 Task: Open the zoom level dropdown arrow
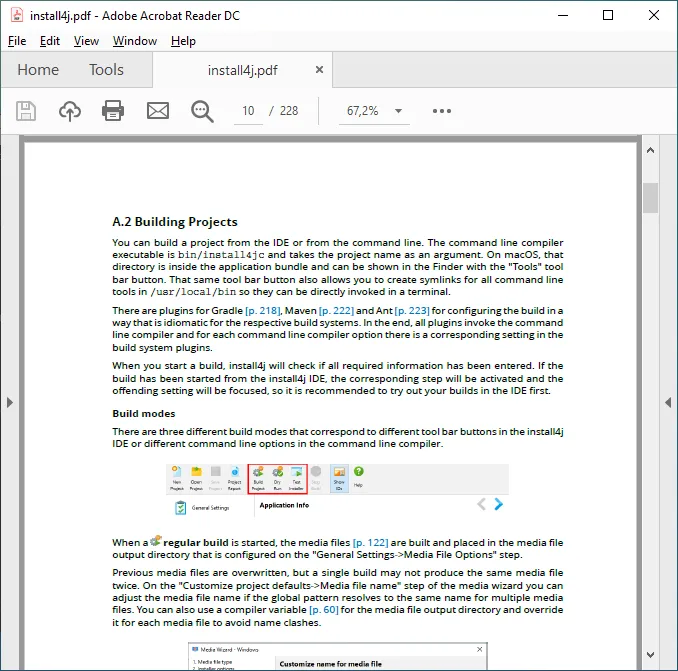[398, 111]
